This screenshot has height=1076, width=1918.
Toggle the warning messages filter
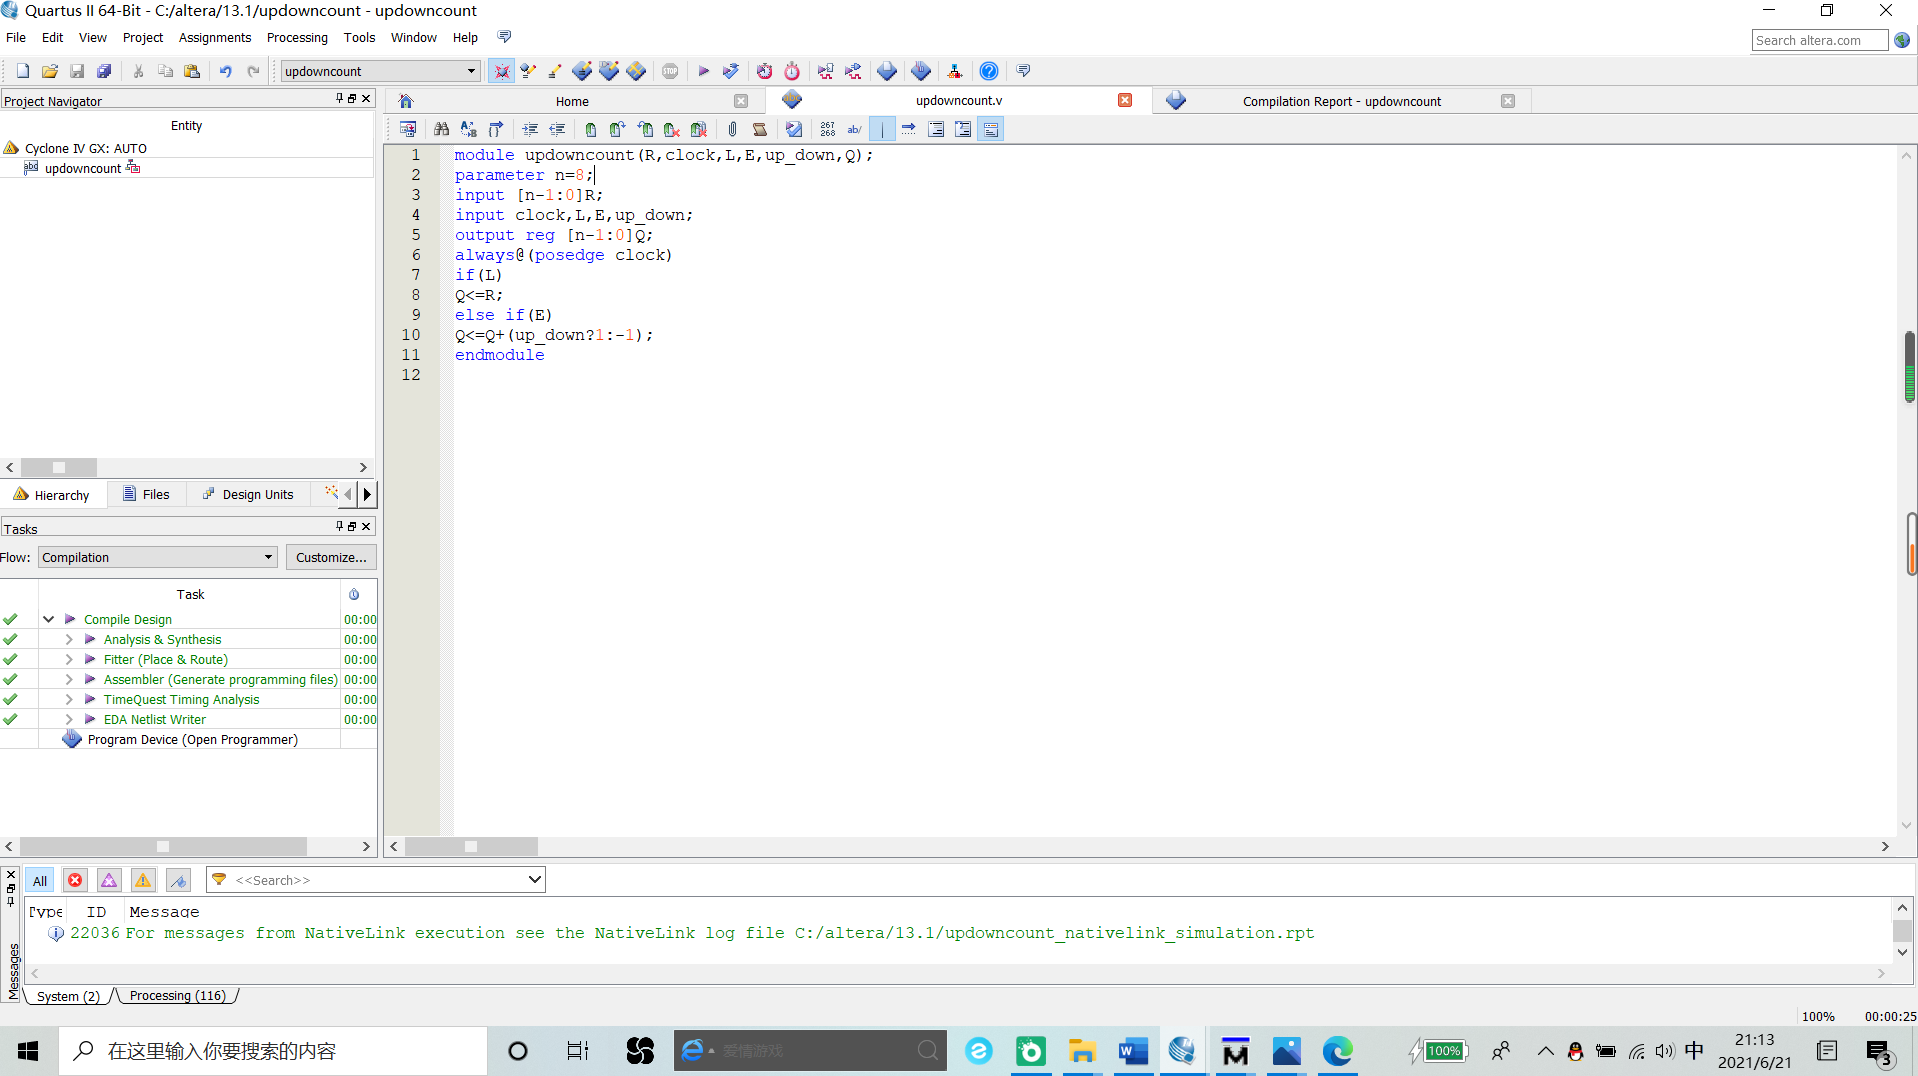(143, 880)
